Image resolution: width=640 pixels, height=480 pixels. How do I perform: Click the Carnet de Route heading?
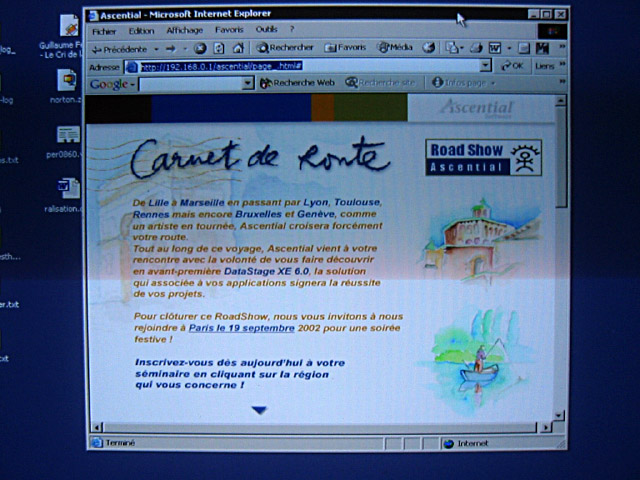pos(259,158)
